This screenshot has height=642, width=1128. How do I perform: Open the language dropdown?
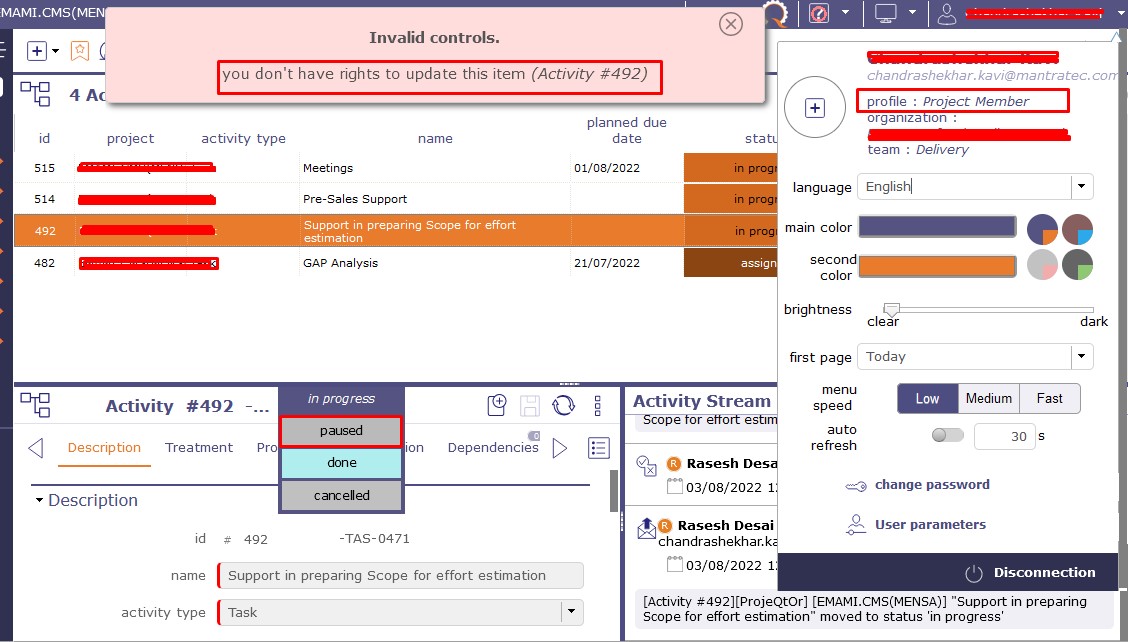pyautogui.click(x=1080, y=187)
